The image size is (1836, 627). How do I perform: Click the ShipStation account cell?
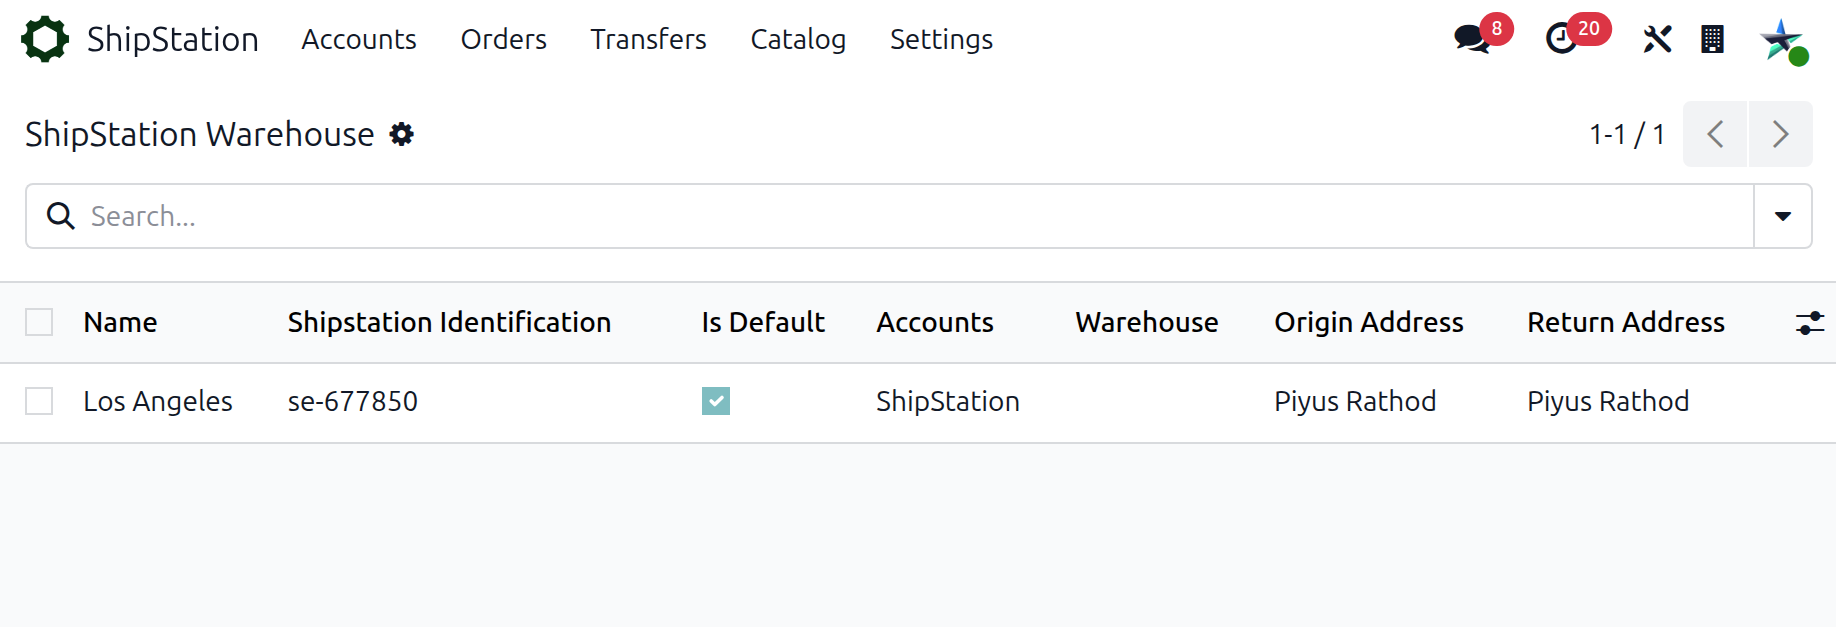948,401
